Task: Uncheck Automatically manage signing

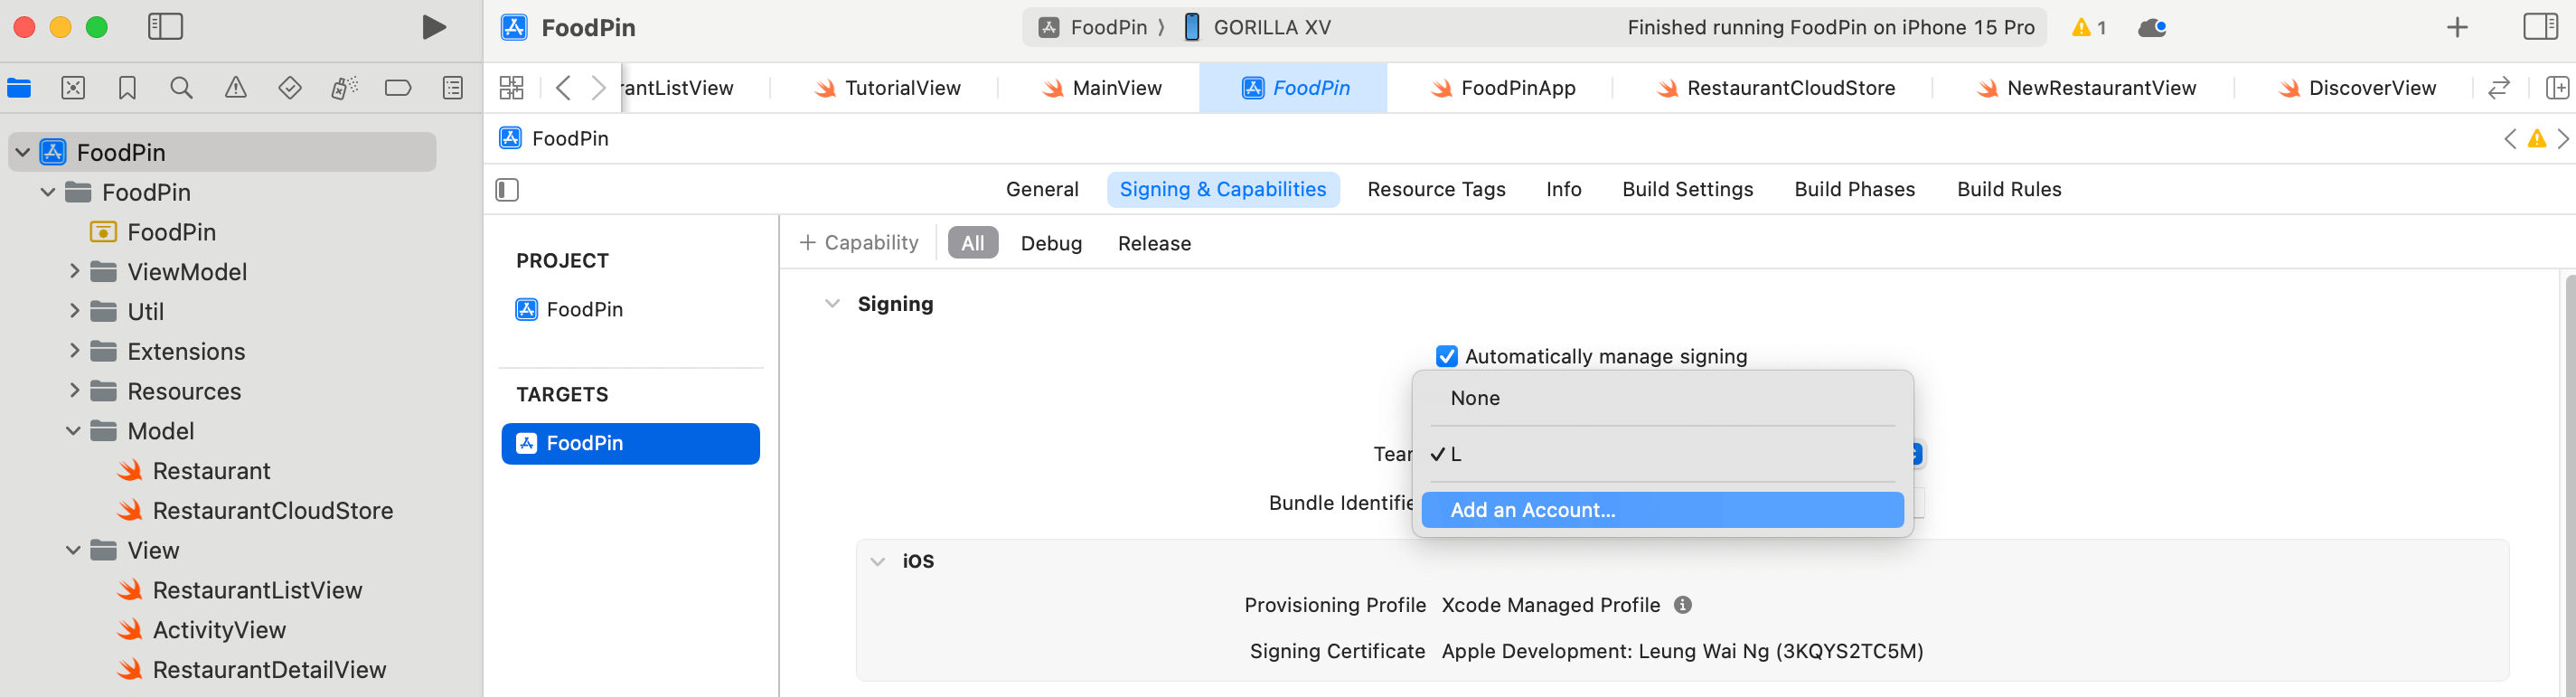Action: [x=1447, y=356]
